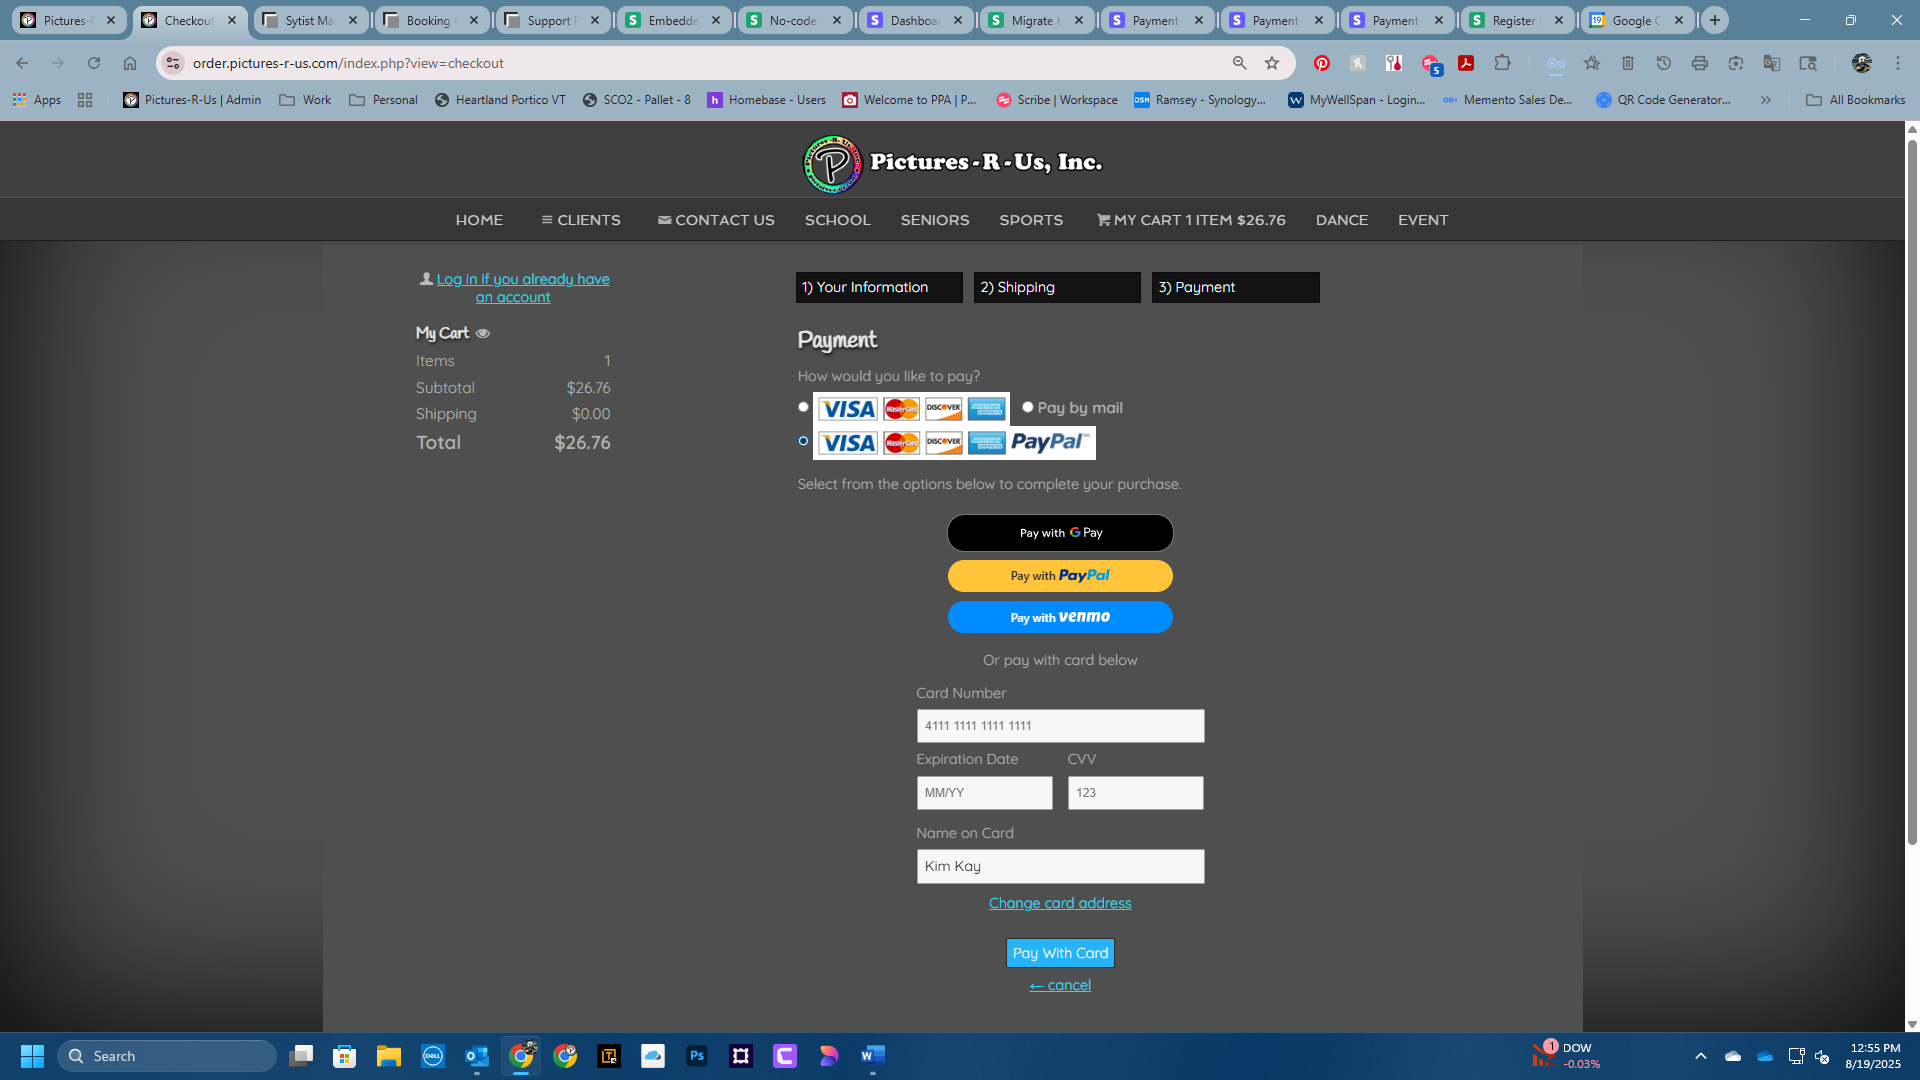
Task: Click the bookmark star in address bar
Action: pos(1272,63)
